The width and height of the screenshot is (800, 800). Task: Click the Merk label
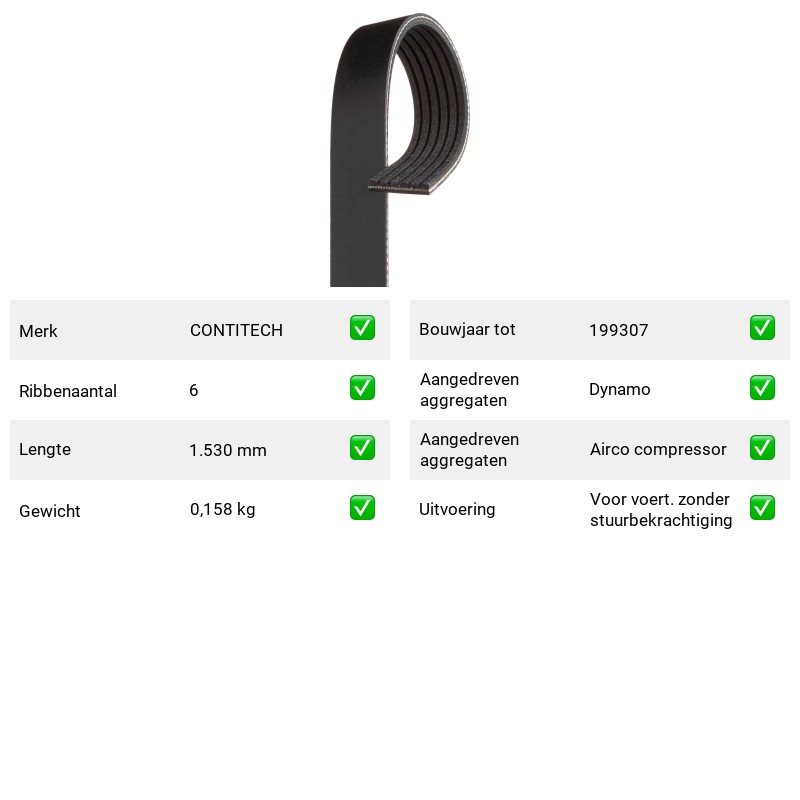click(38, 331)
